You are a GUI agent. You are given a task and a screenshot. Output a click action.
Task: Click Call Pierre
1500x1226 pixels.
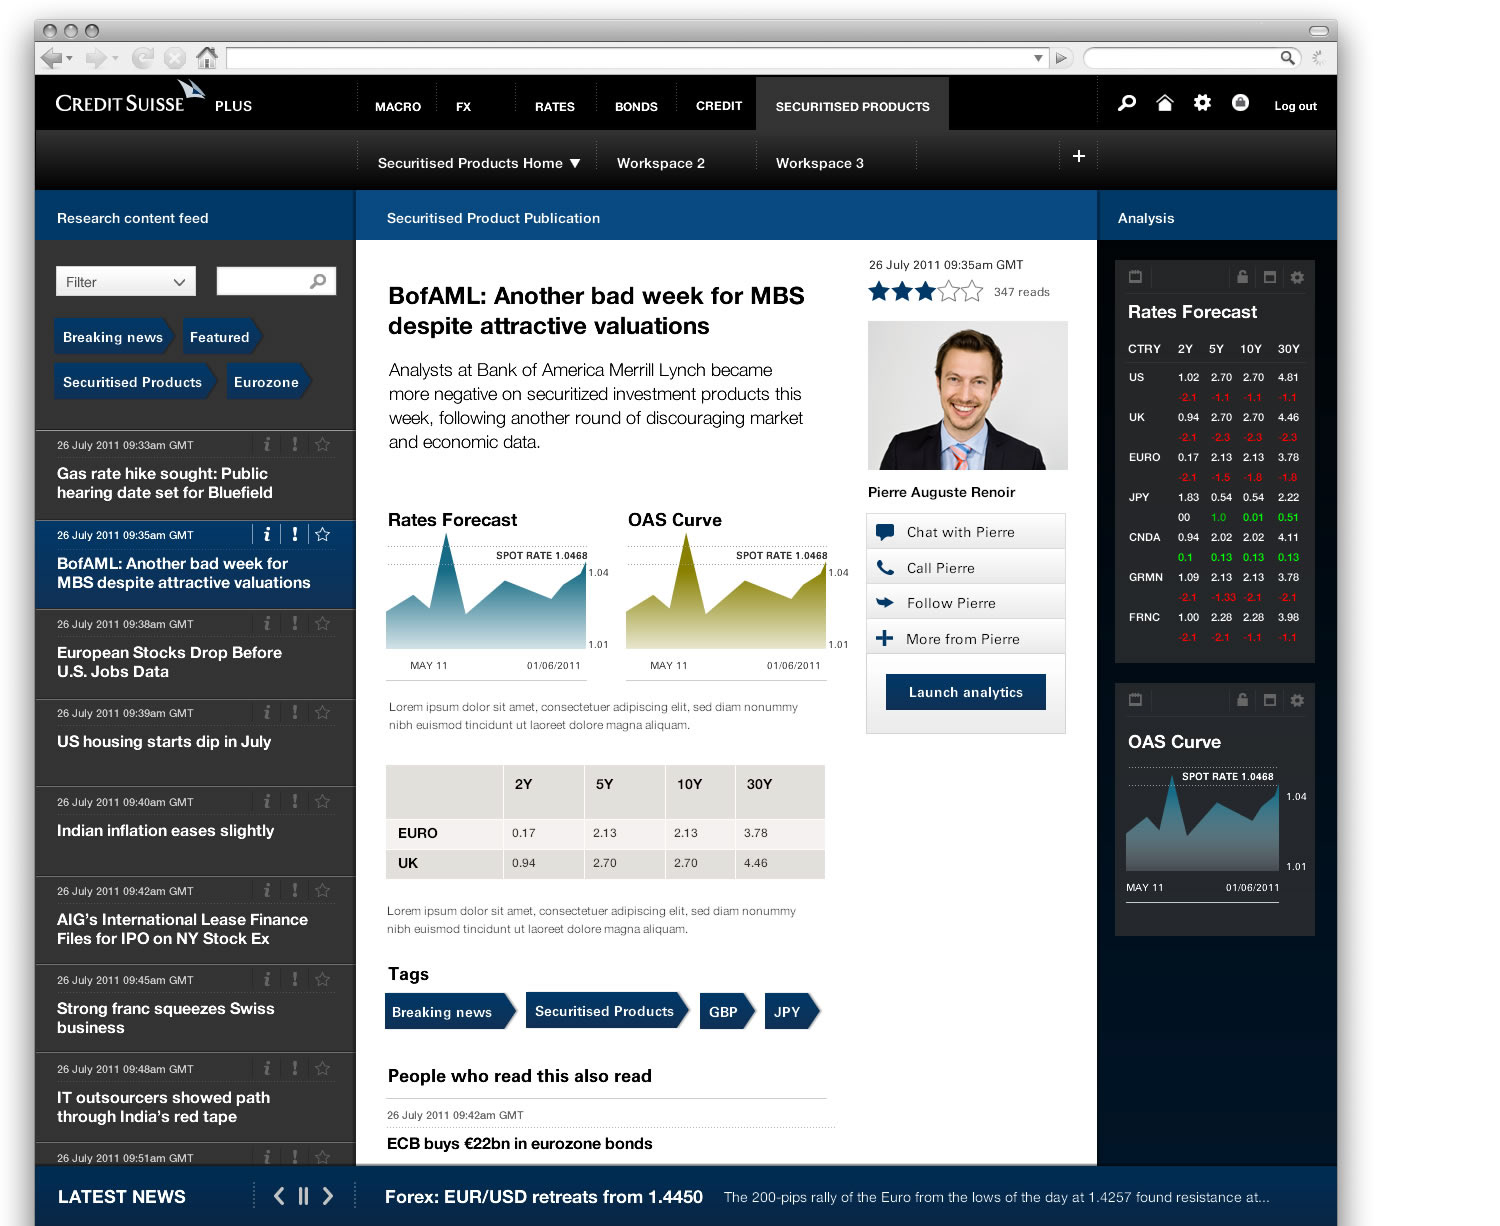(x=966, y=568)
